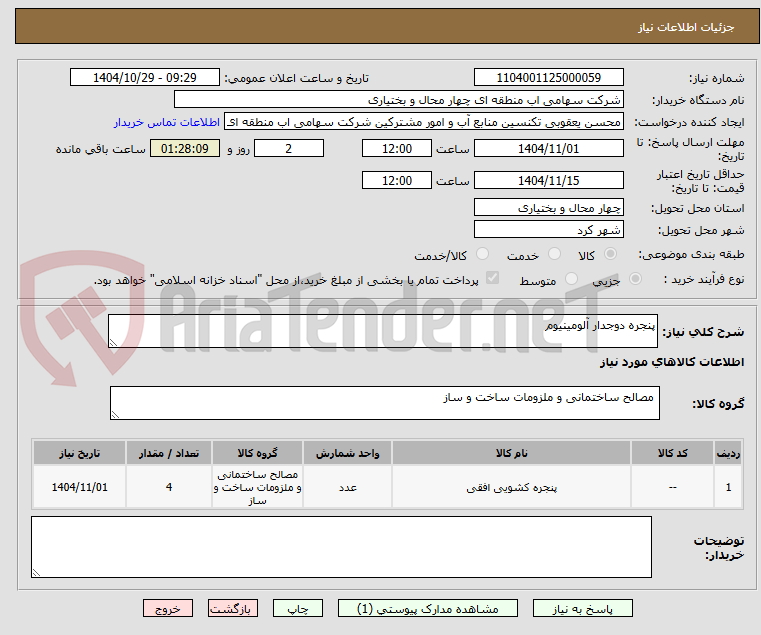The height and width of the screenshot is (635, 761).
Task: Click the بازگشت back button
Action: pos(233,608)
